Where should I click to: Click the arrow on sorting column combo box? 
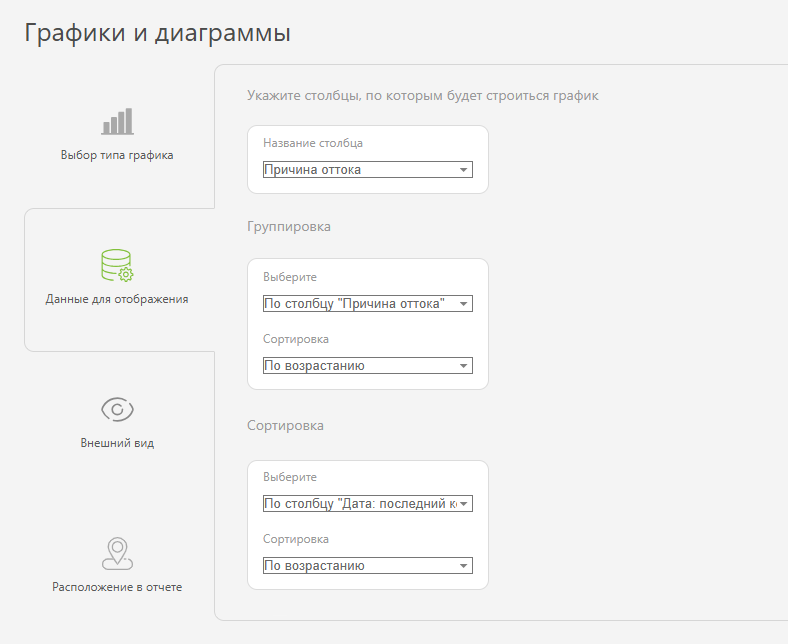coord(464,504)
